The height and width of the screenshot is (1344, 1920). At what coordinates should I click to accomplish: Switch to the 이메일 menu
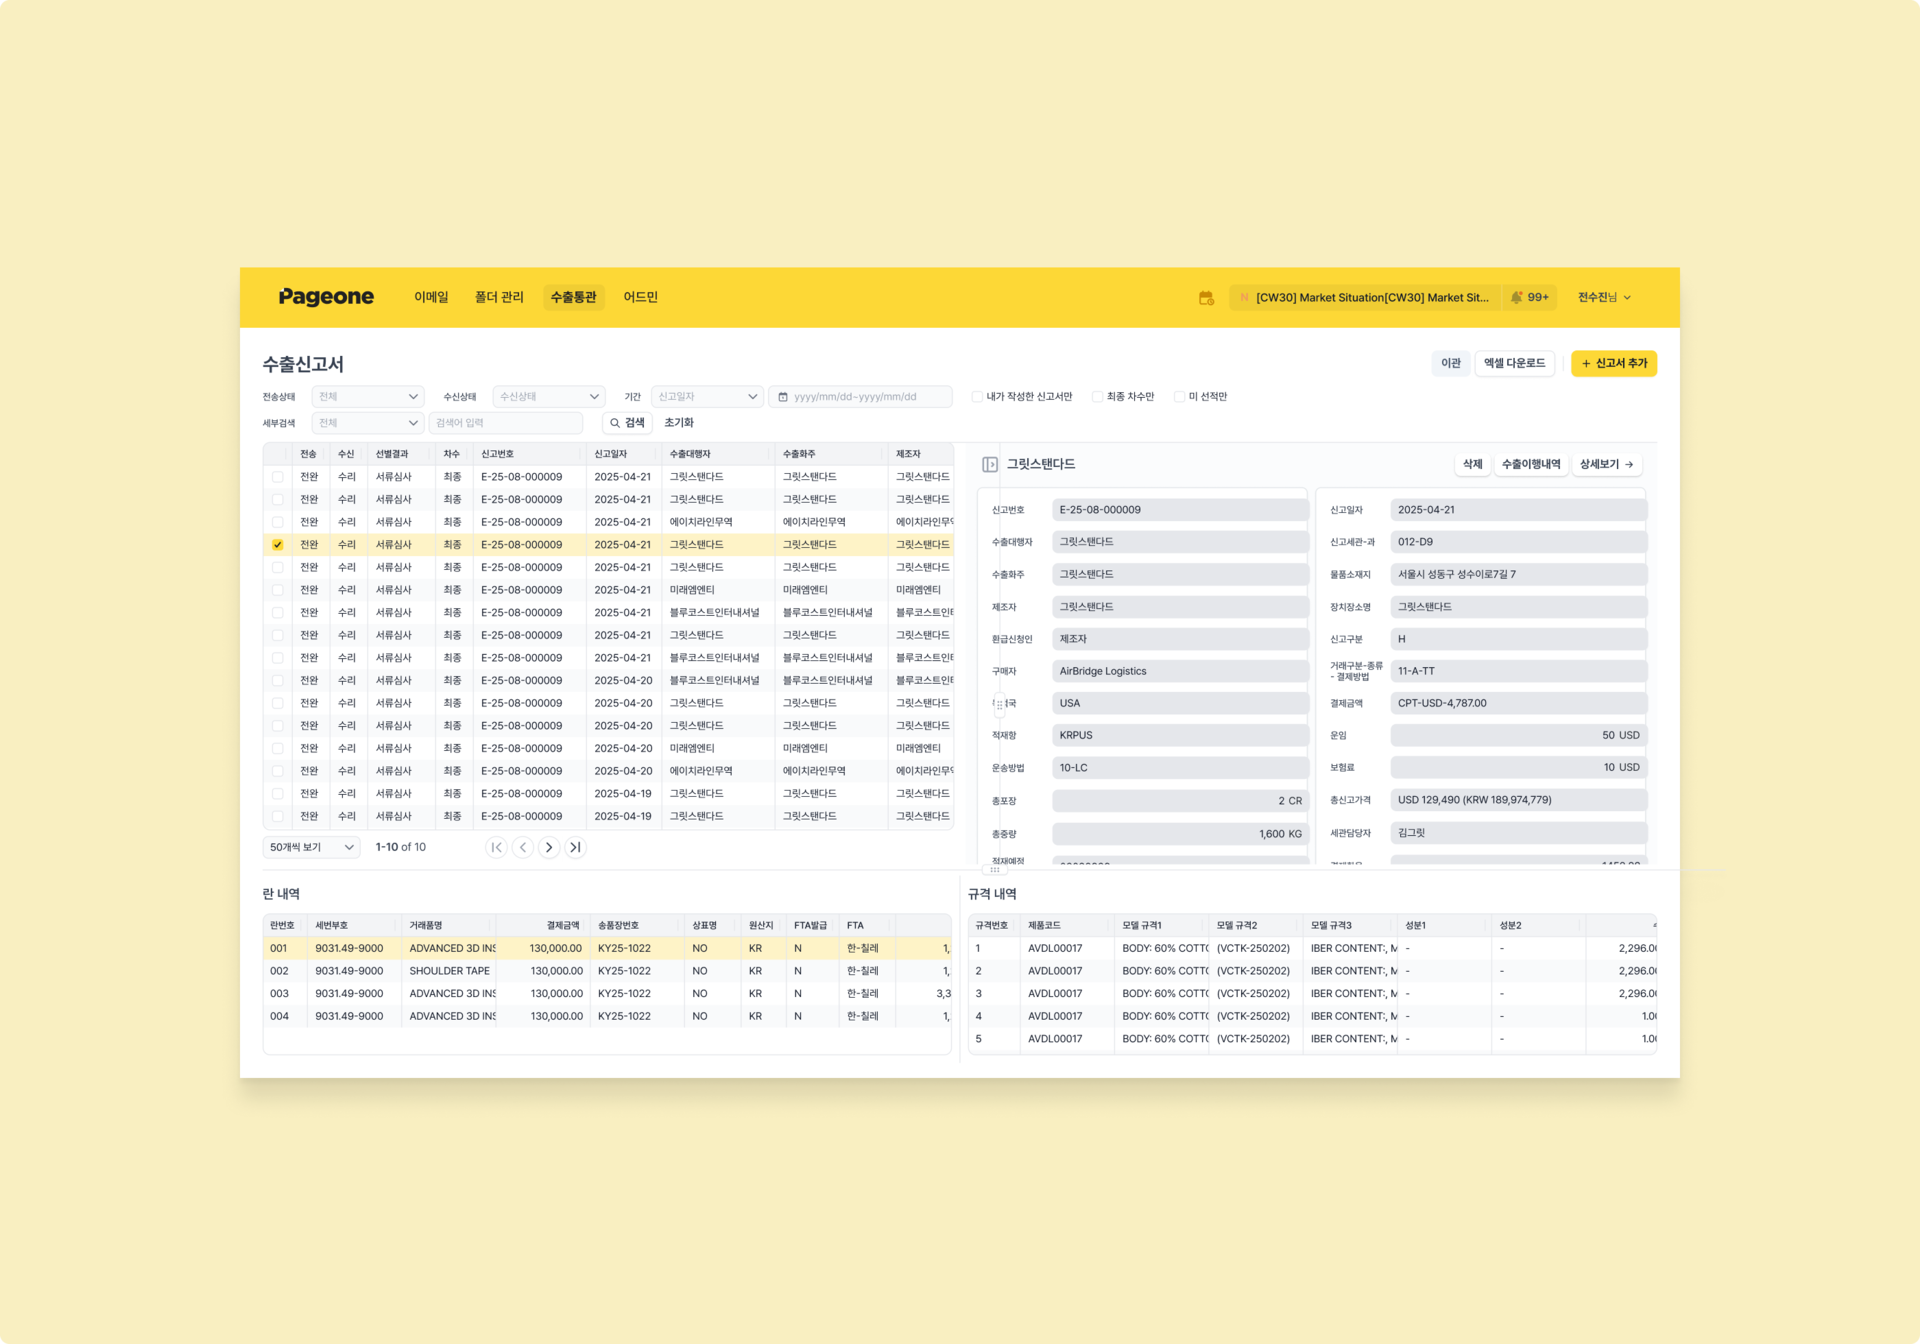click(431, 297)
